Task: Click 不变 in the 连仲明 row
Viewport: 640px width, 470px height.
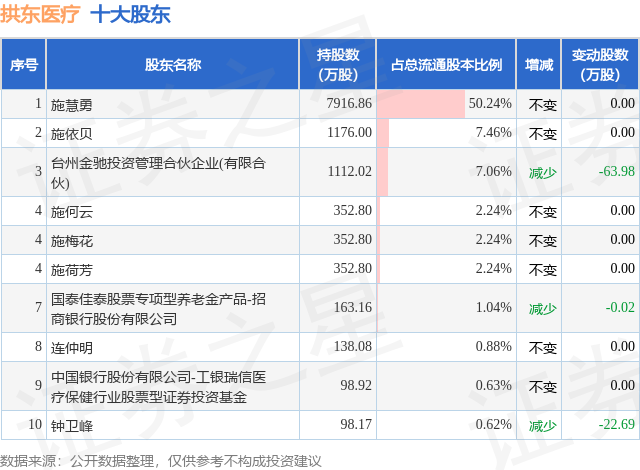Action: pos(542,348)
